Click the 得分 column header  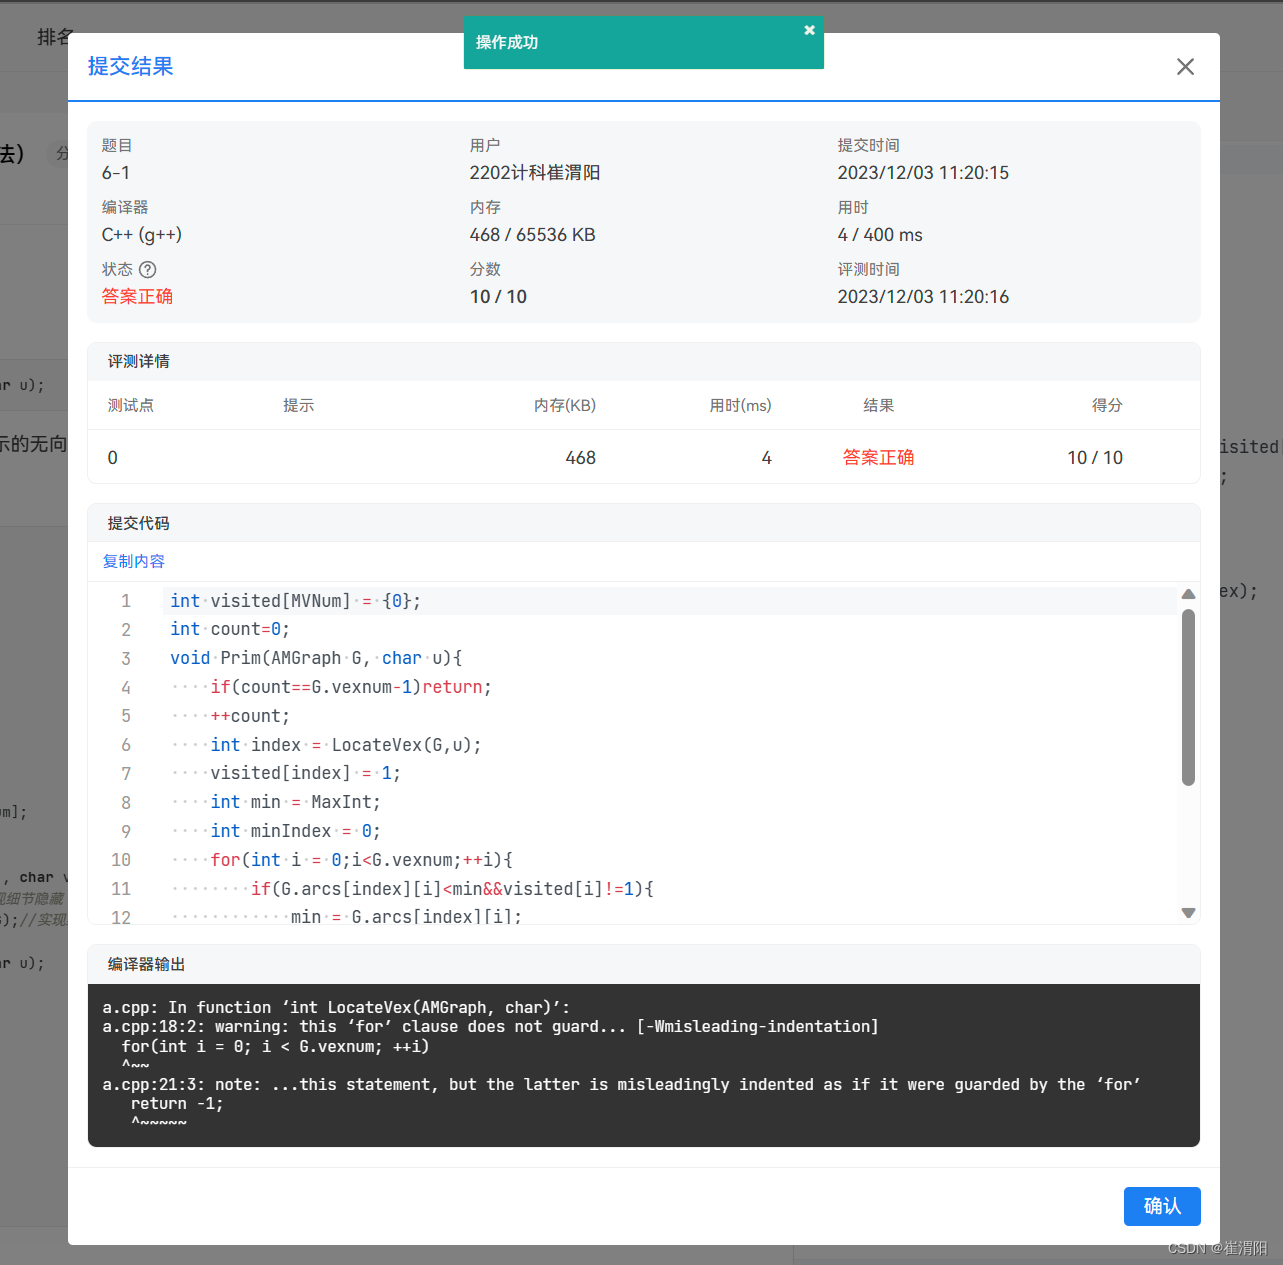1107,405
